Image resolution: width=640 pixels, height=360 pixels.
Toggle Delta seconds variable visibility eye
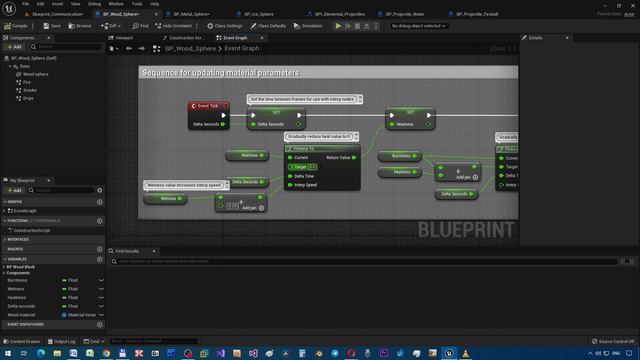101,306
